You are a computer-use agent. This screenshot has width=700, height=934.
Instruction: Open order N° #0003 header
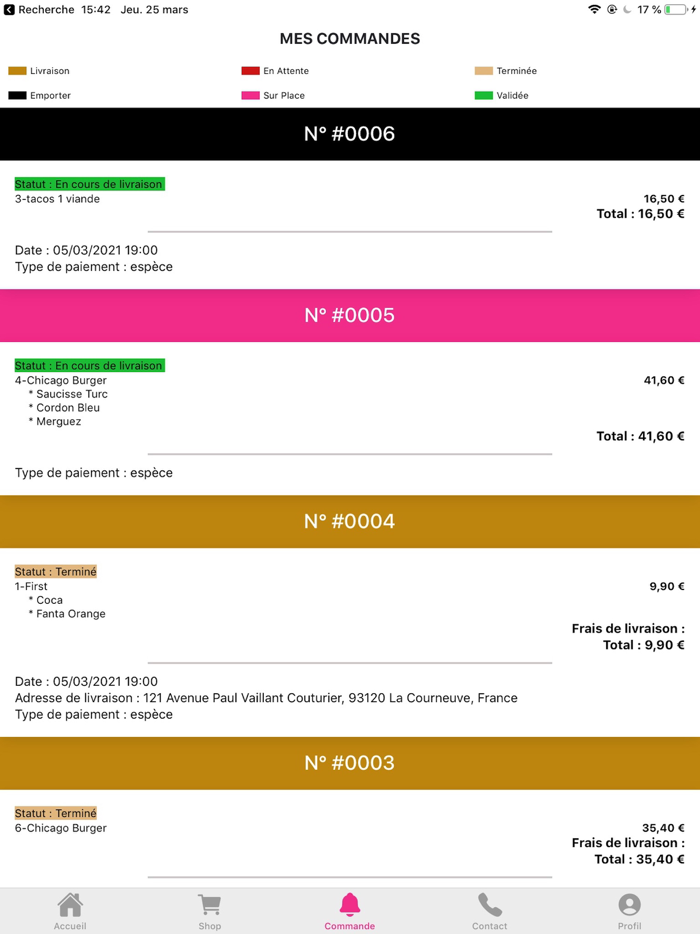[x=350, y=763]
